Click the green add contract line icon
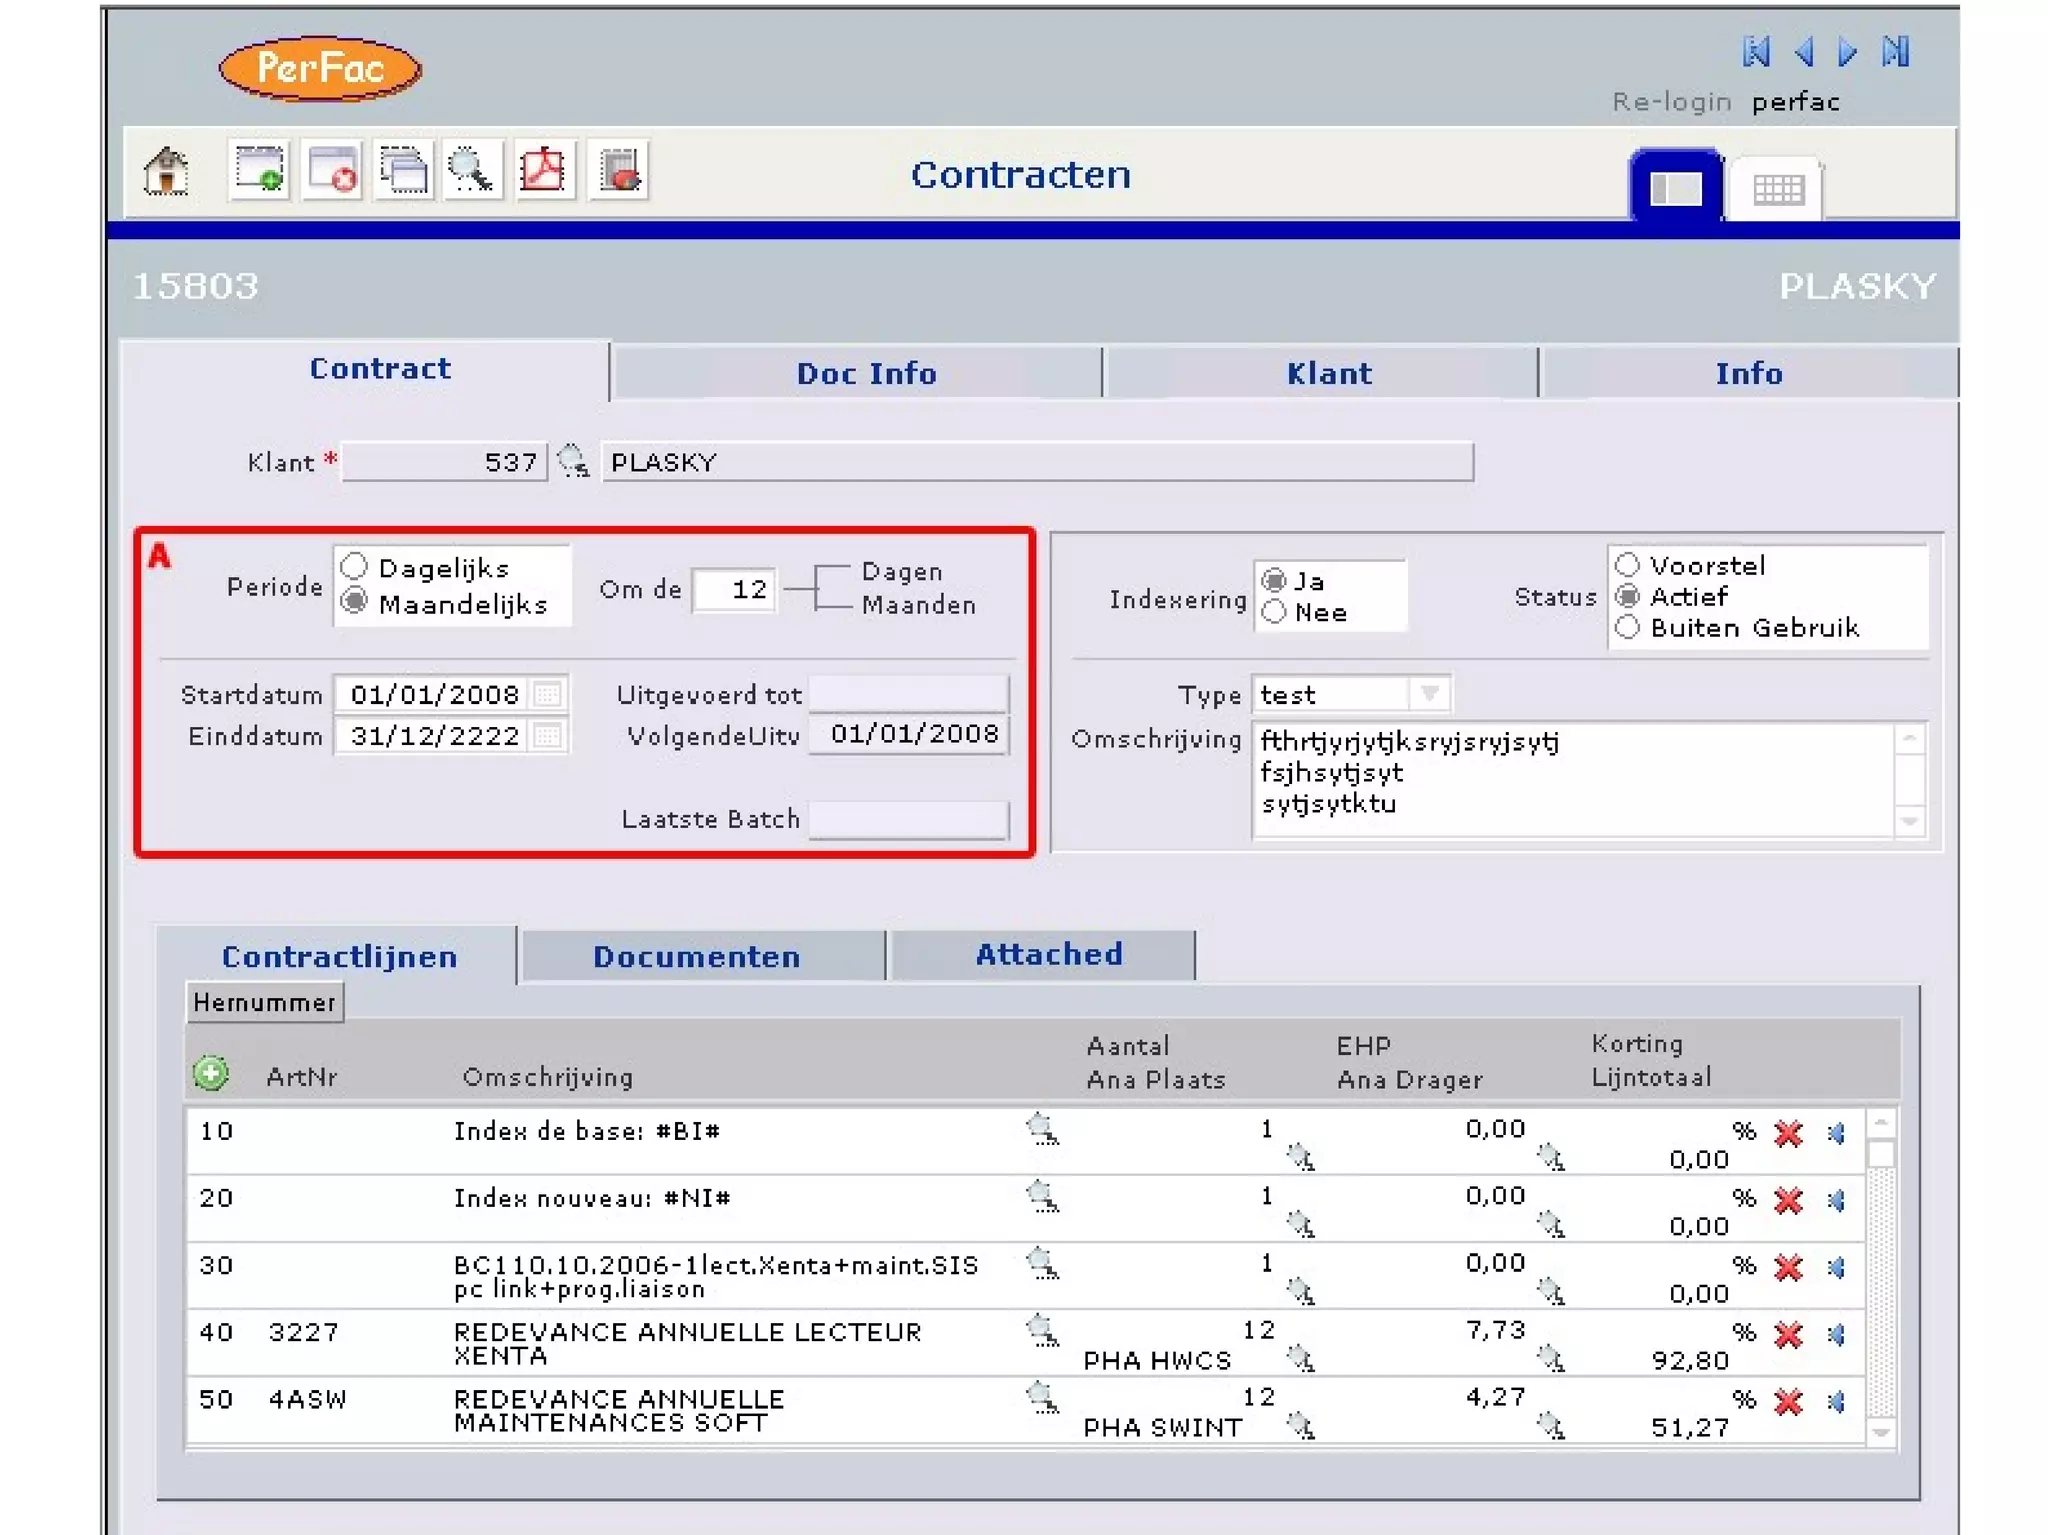 pos(210,1074)
